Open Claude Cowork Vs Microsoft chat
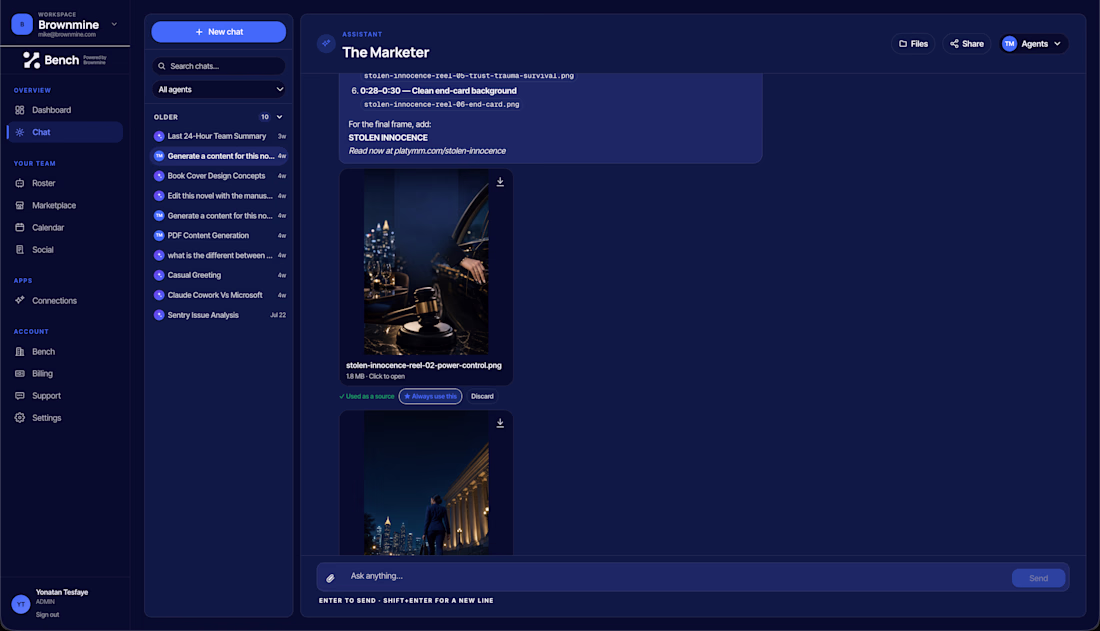1100x631 pixels. pyautogui.click(x=219, y=295)
